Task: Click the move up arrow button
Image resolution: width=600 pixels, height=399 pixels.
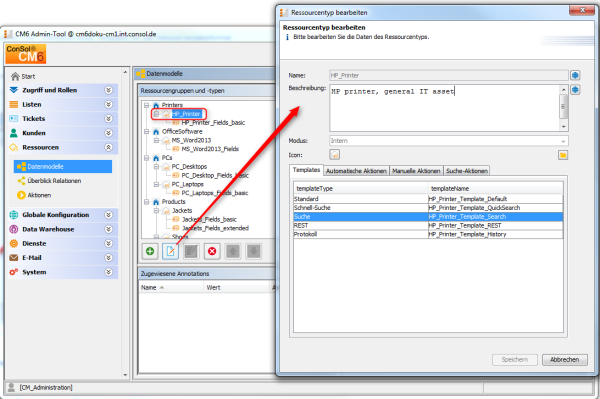Action: pos(233,251)
